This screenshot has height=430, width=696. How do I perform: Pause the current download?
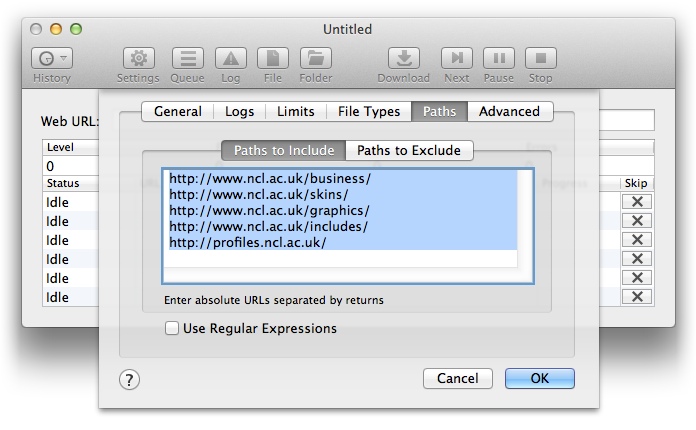499,59
